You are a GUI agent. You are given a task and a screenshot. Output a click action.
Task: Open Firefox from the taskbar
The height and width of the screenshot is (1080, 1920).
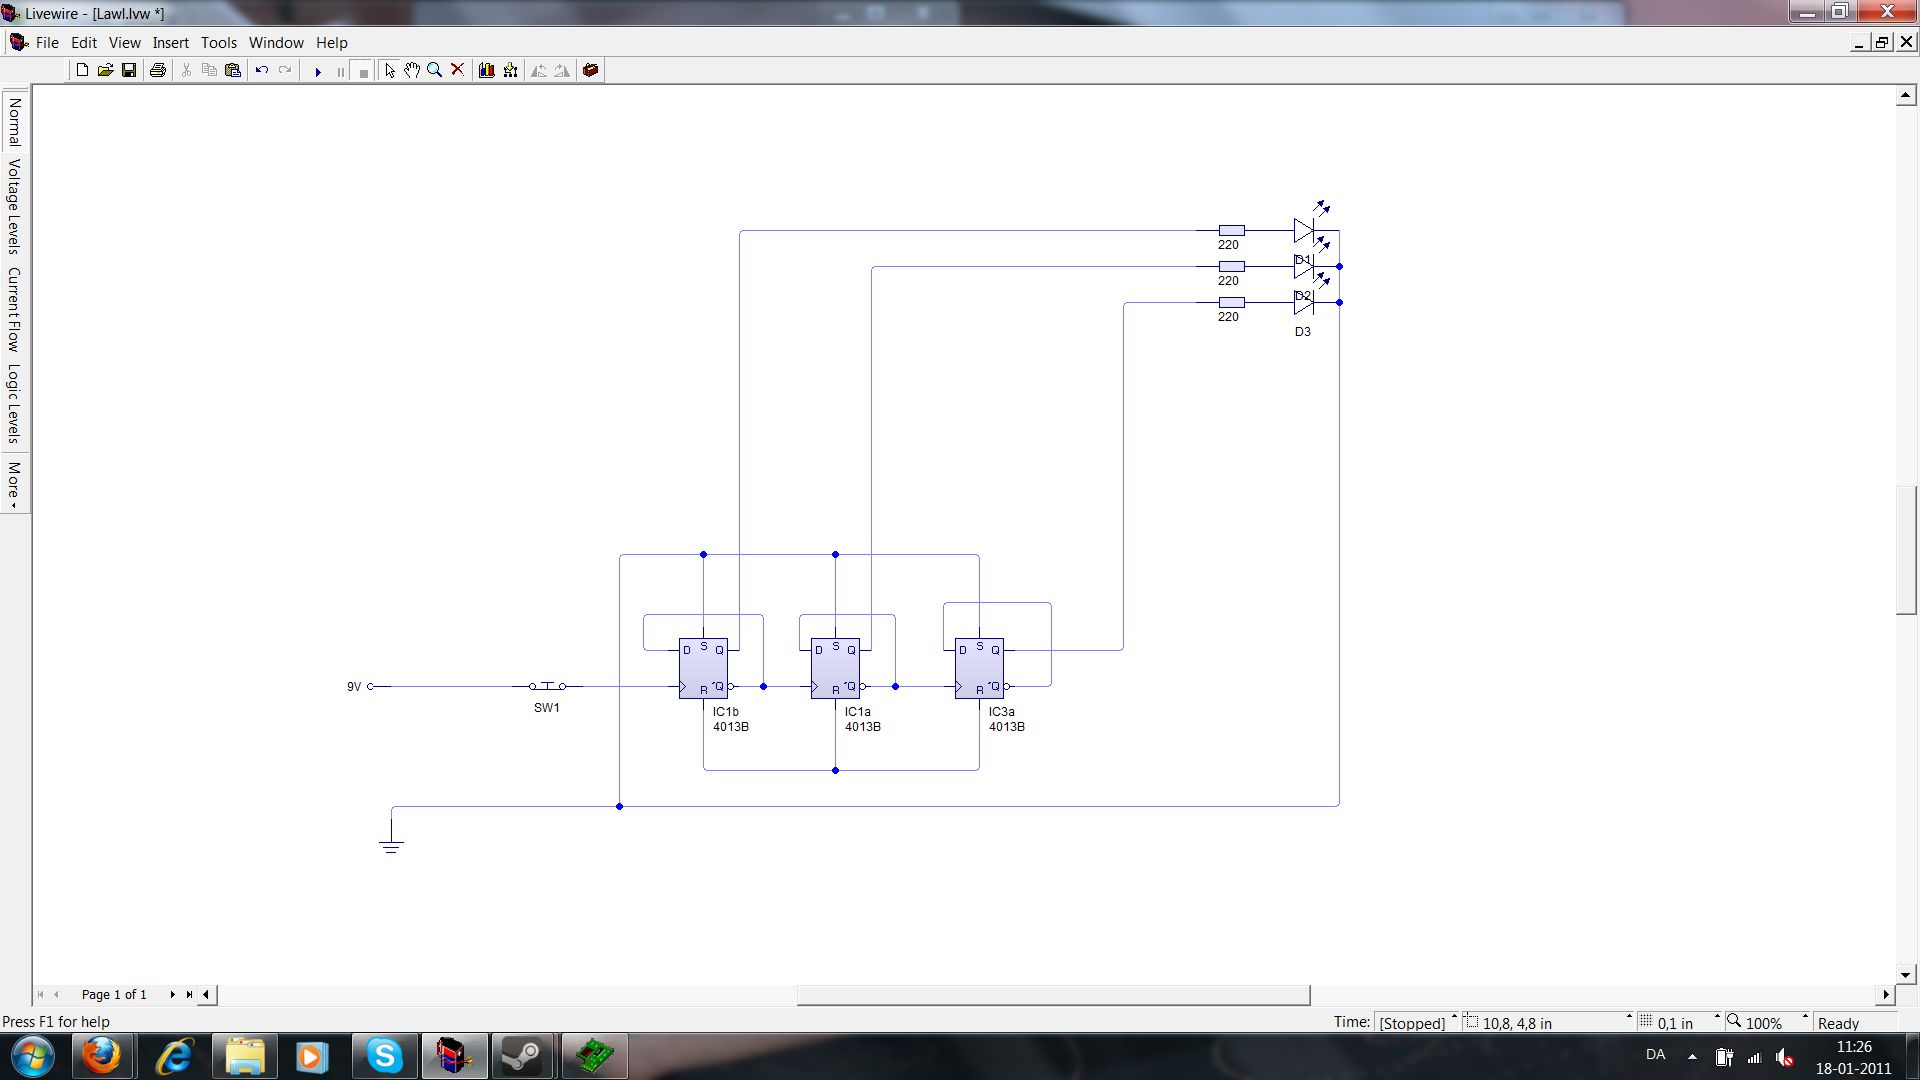tap(102, 1056)
